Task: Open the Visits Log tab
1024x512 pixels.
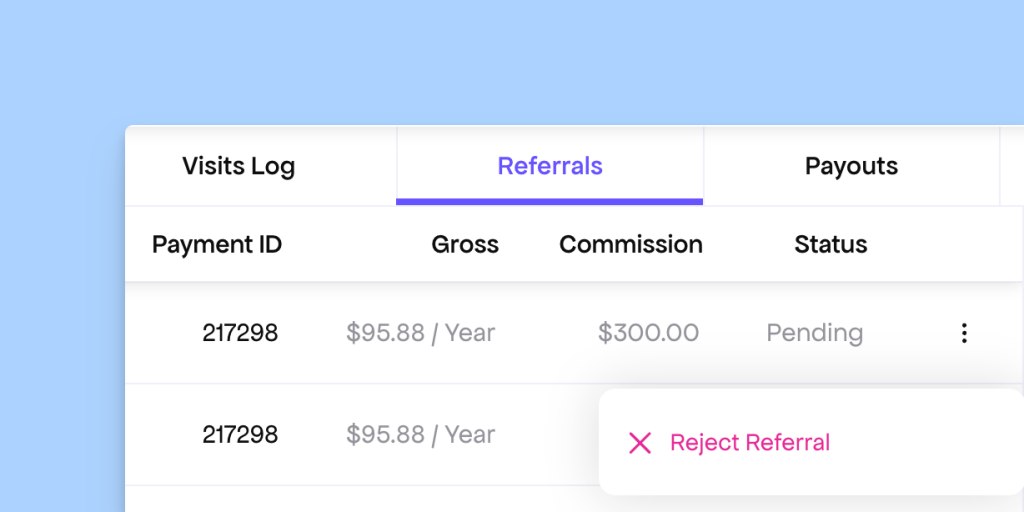Action: coord(238,166)
